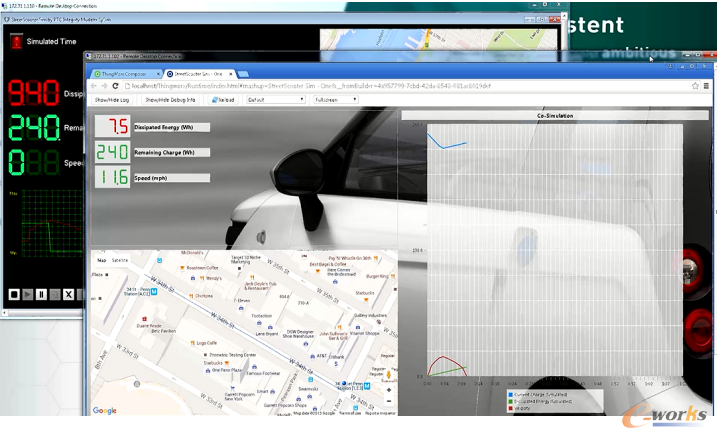Open the Fullscreen dropdown

tap(335, 100)
